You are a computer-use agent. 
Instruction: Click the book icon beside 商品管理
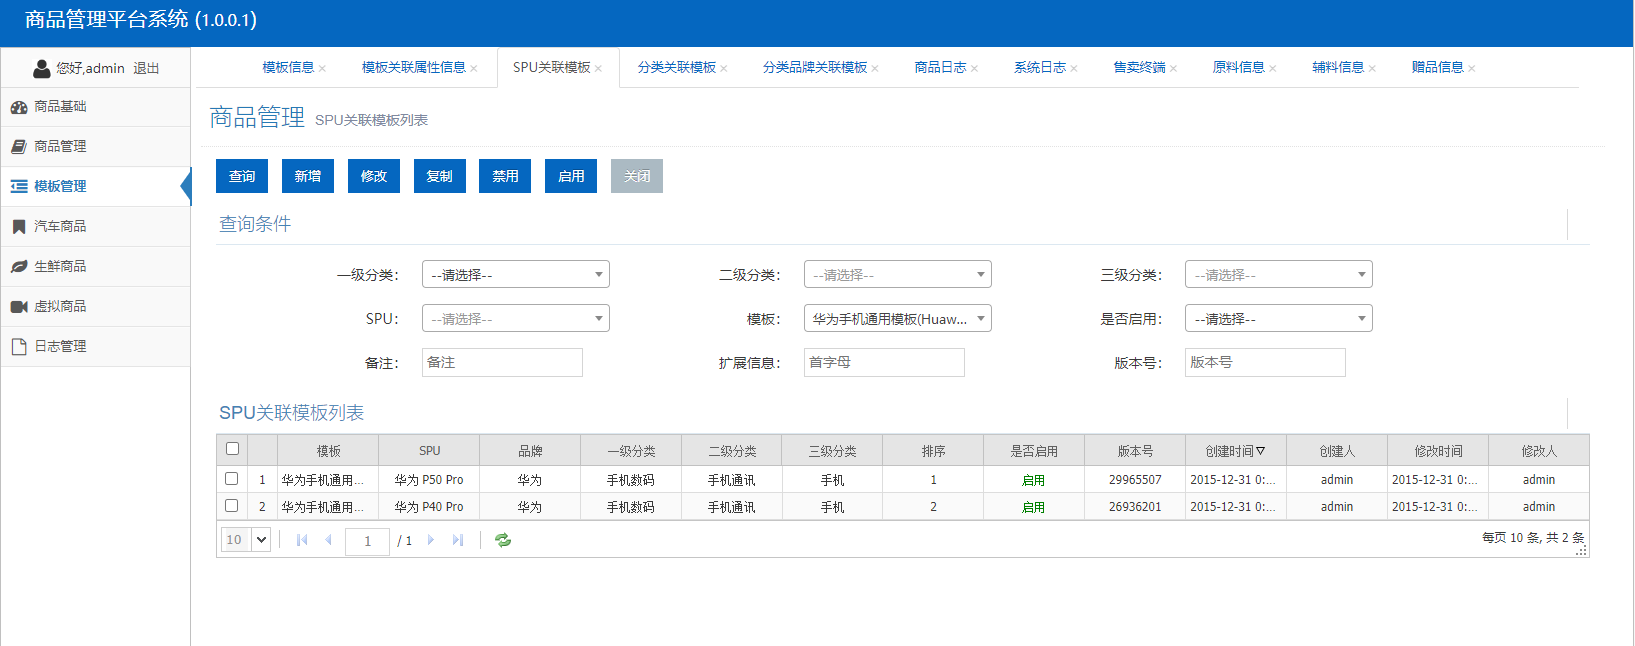click(19, 147)
